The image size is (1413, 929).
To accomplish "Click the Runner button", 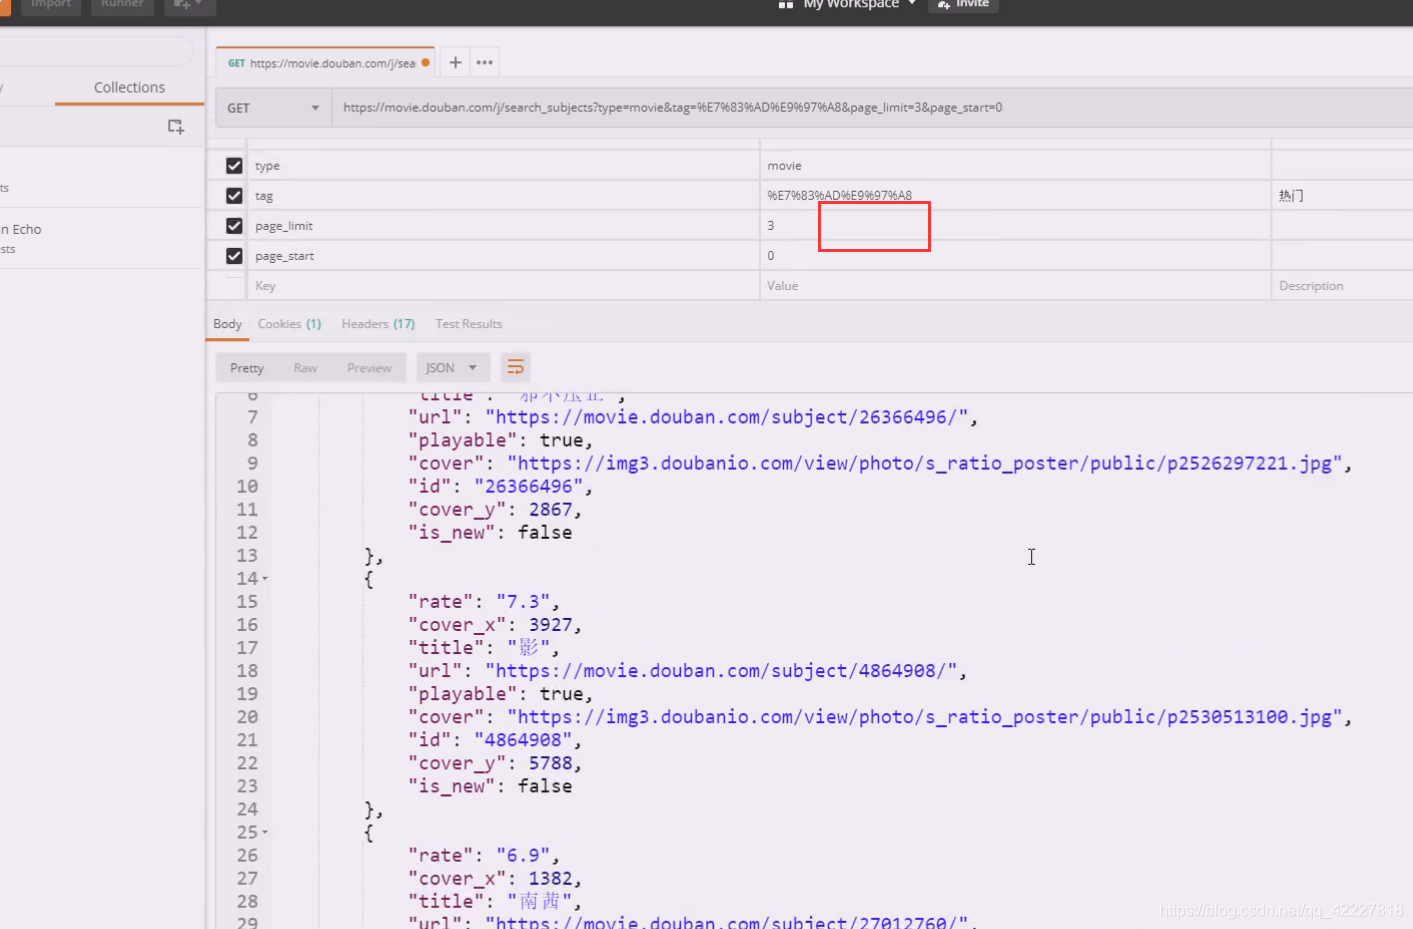I will click(x=122, y=4).
